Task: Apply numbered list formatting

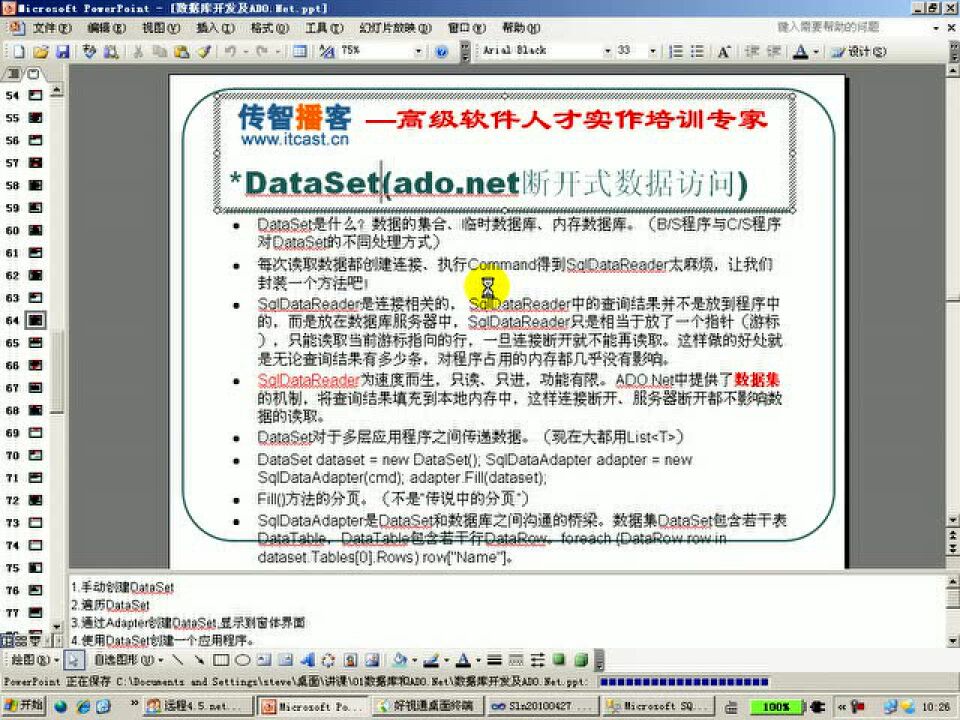Action: pos(675,51)
